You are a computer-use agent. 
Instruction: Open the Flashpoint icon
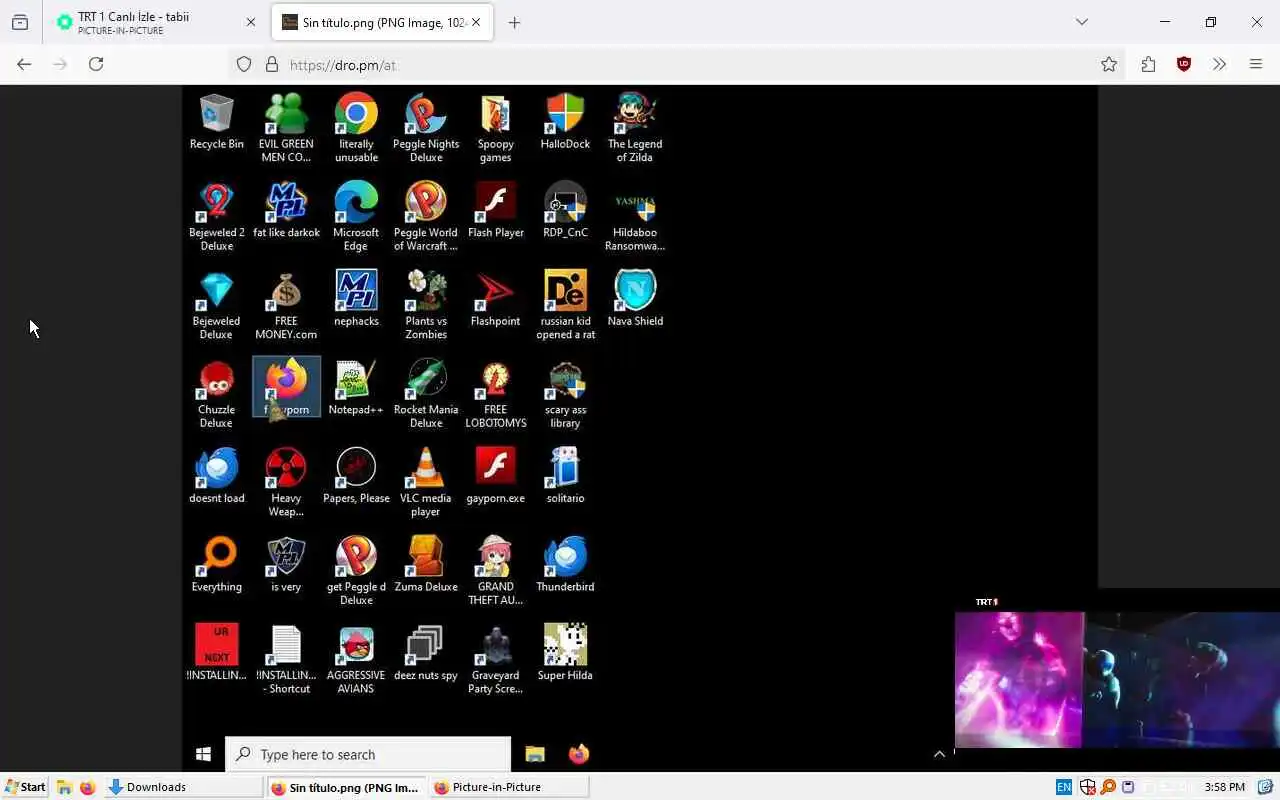(x=495, y=299)
